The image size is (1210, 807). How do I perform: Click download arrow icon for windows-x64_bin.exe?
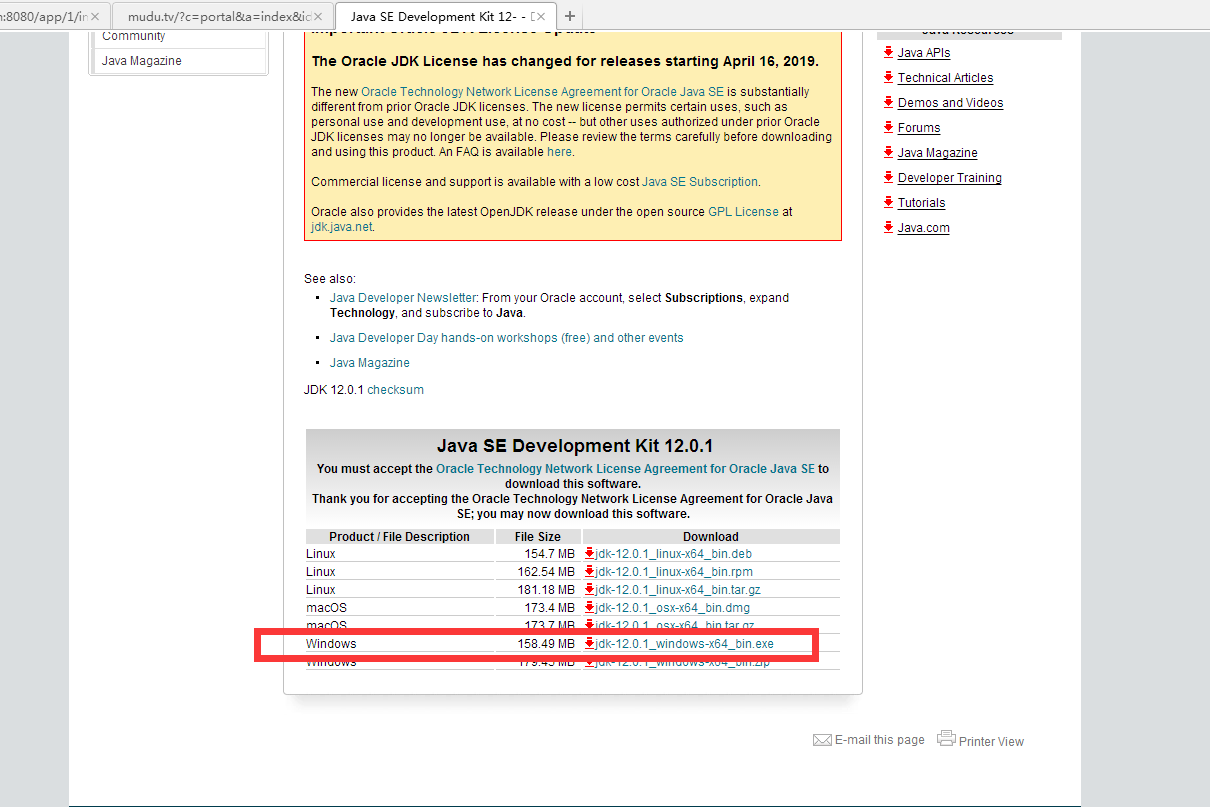click(590, 643)
